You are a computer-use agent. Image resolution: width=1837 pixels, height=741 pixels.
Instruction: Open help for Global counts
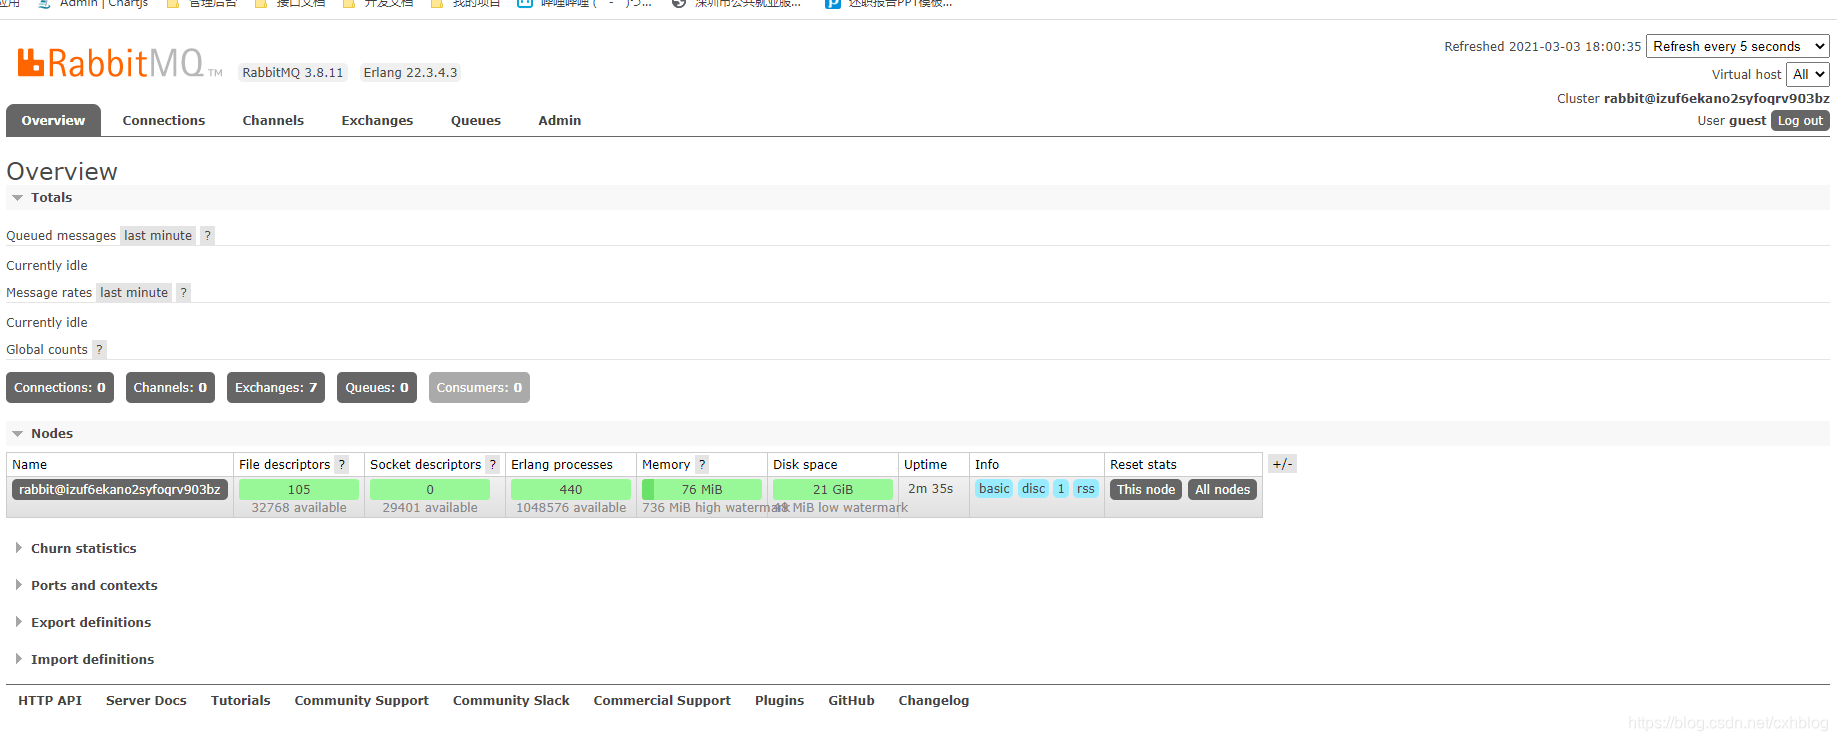pyautogui.click(x=99, y=350)
